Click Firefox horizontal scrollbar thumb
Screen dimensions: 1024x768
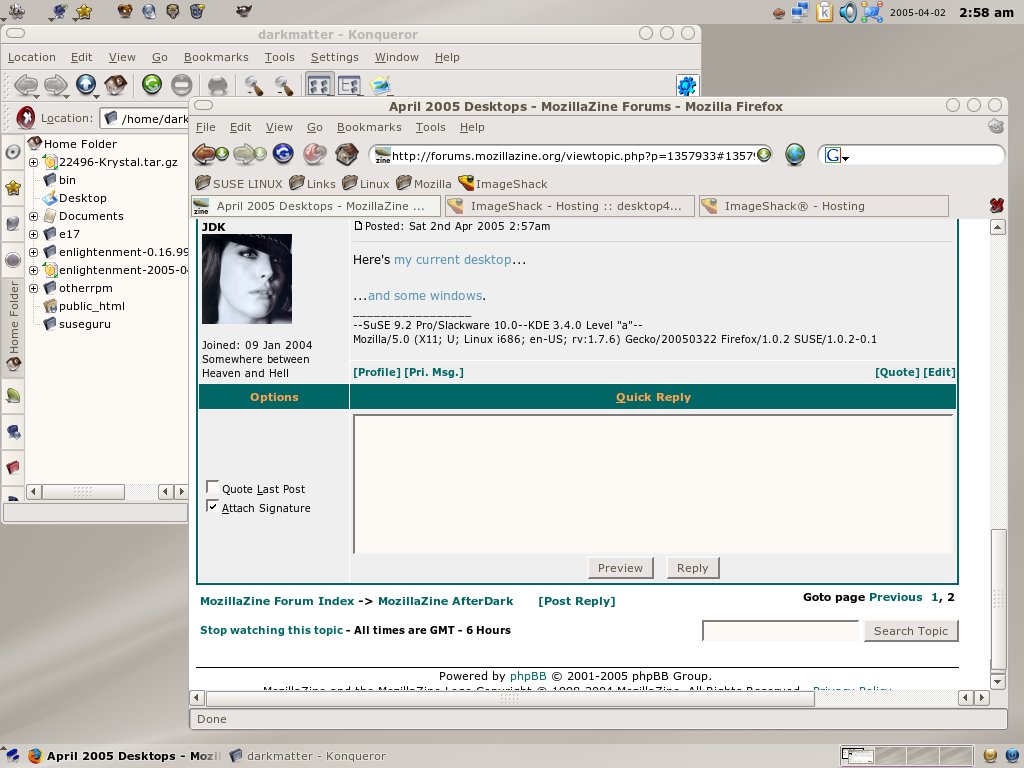pyautogui.click(x=510, y=698)
